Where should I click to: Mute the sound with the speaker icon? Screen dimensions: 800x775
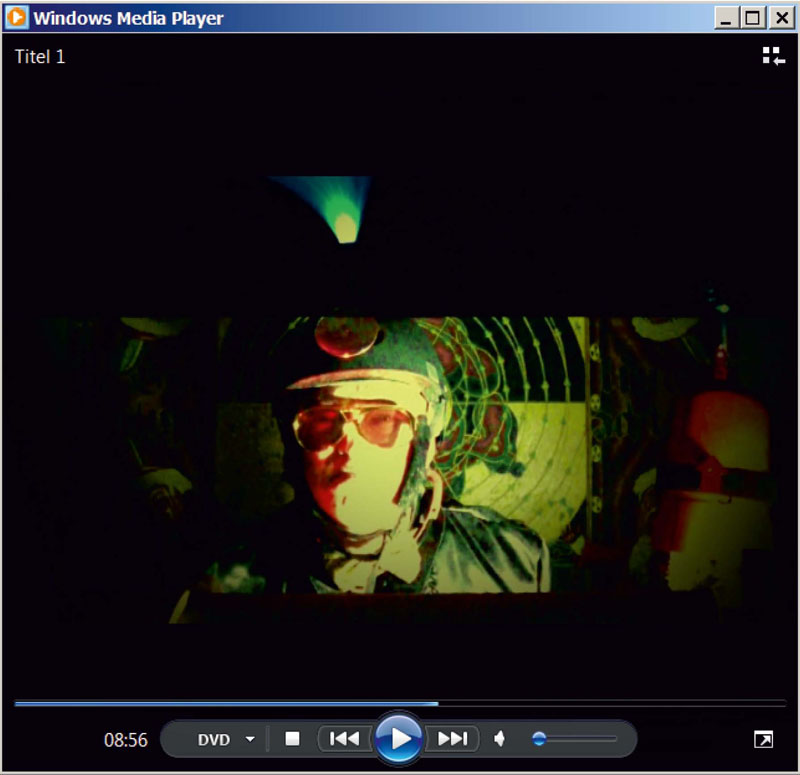pyautogui.click(x=499, y=738)
